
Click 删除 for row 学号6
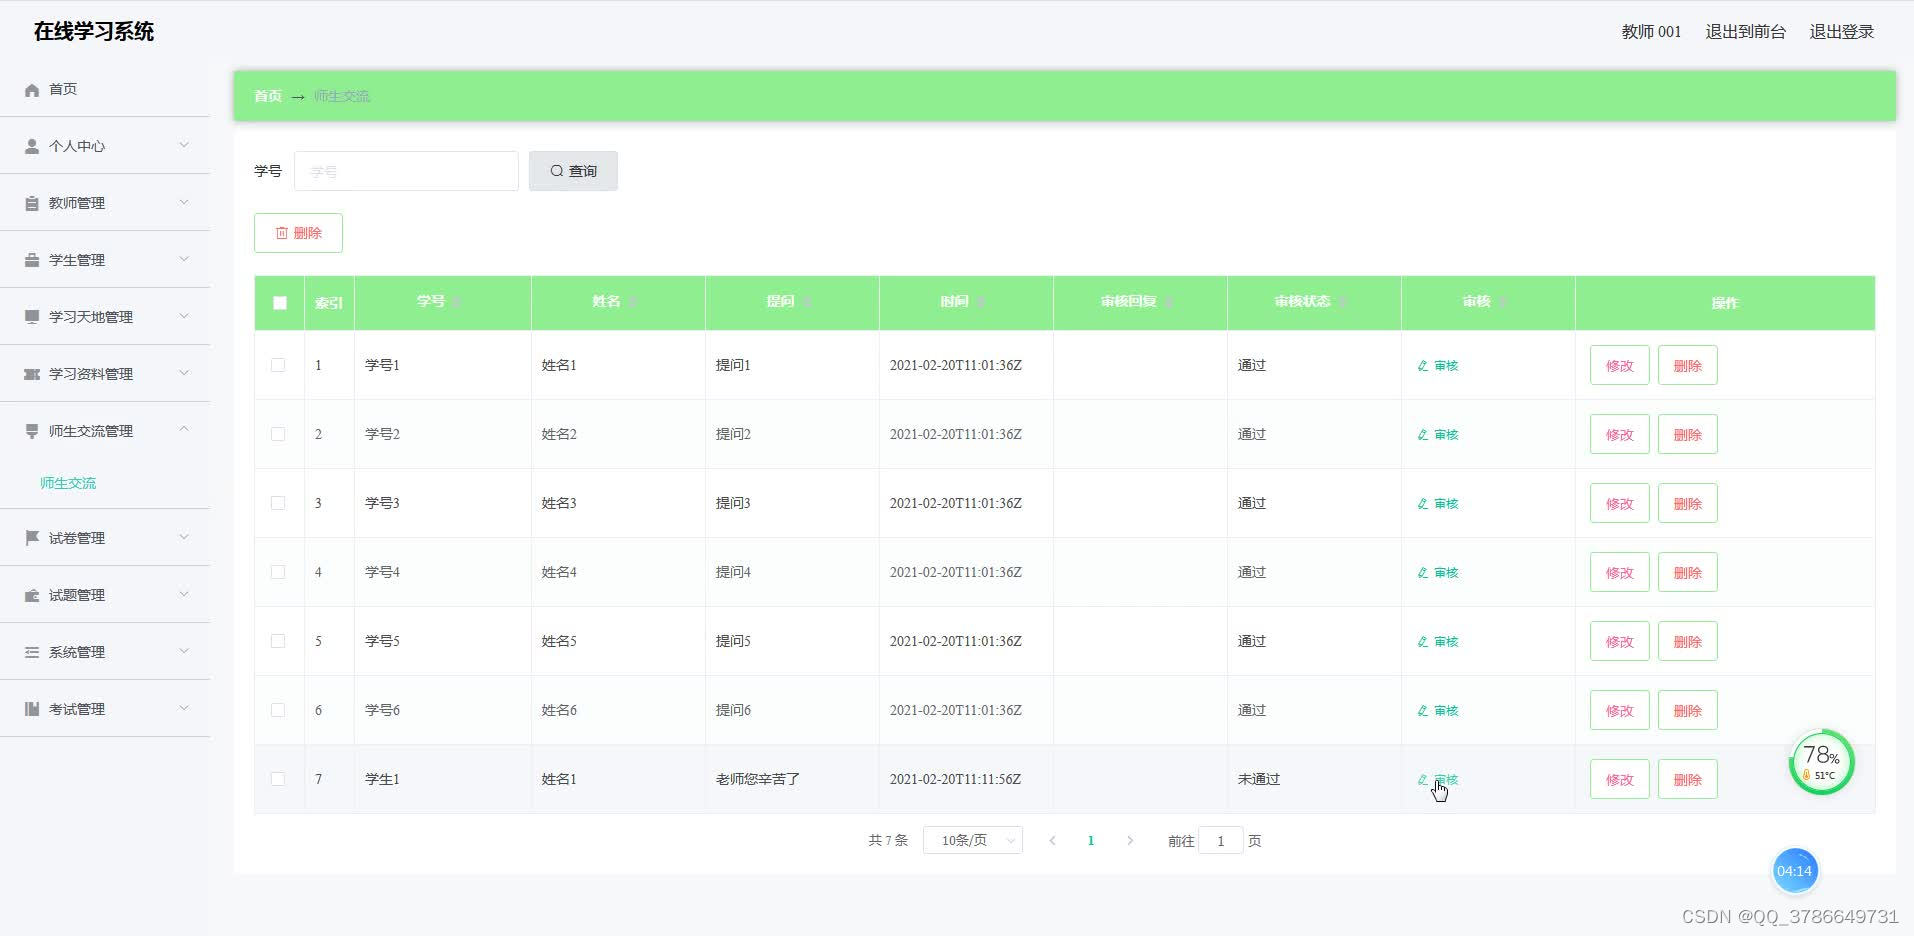tap(1687, 710)
